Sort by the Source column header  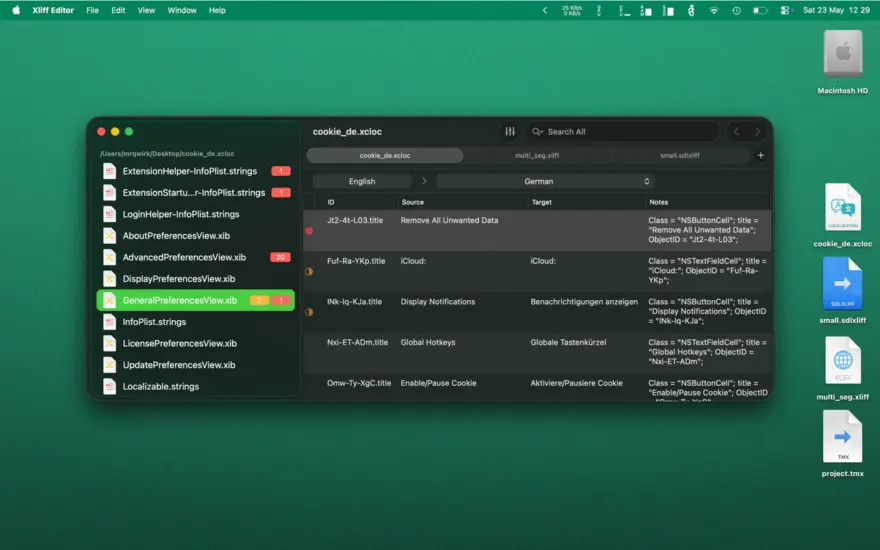pyautogui.click(x=463, y=202)
